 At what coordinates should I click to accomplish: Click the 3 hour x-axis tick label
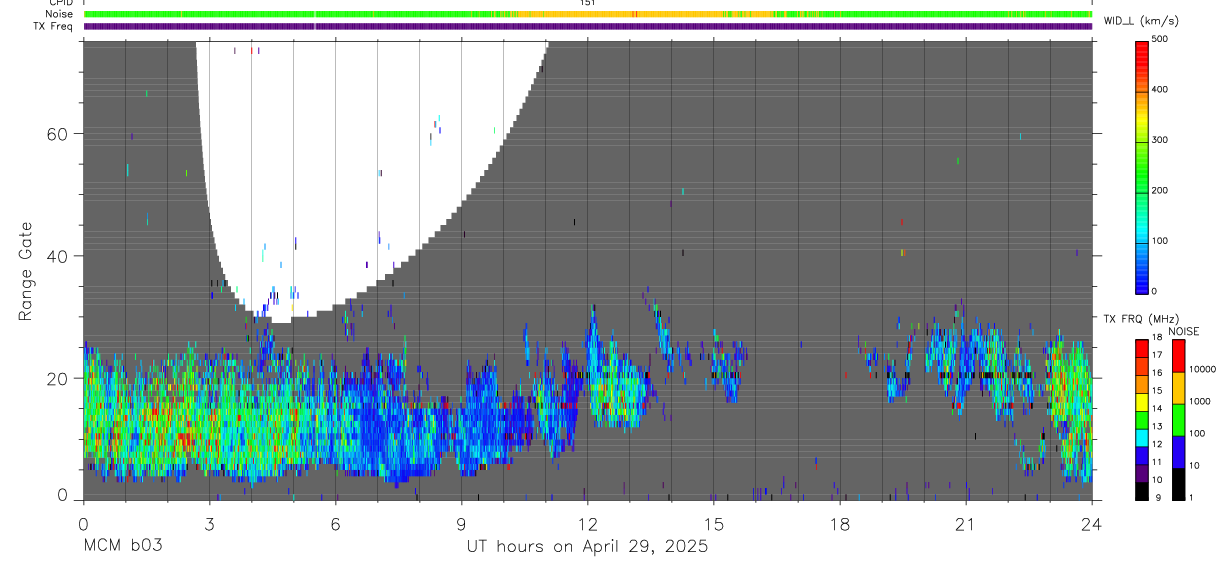(209, 524)
